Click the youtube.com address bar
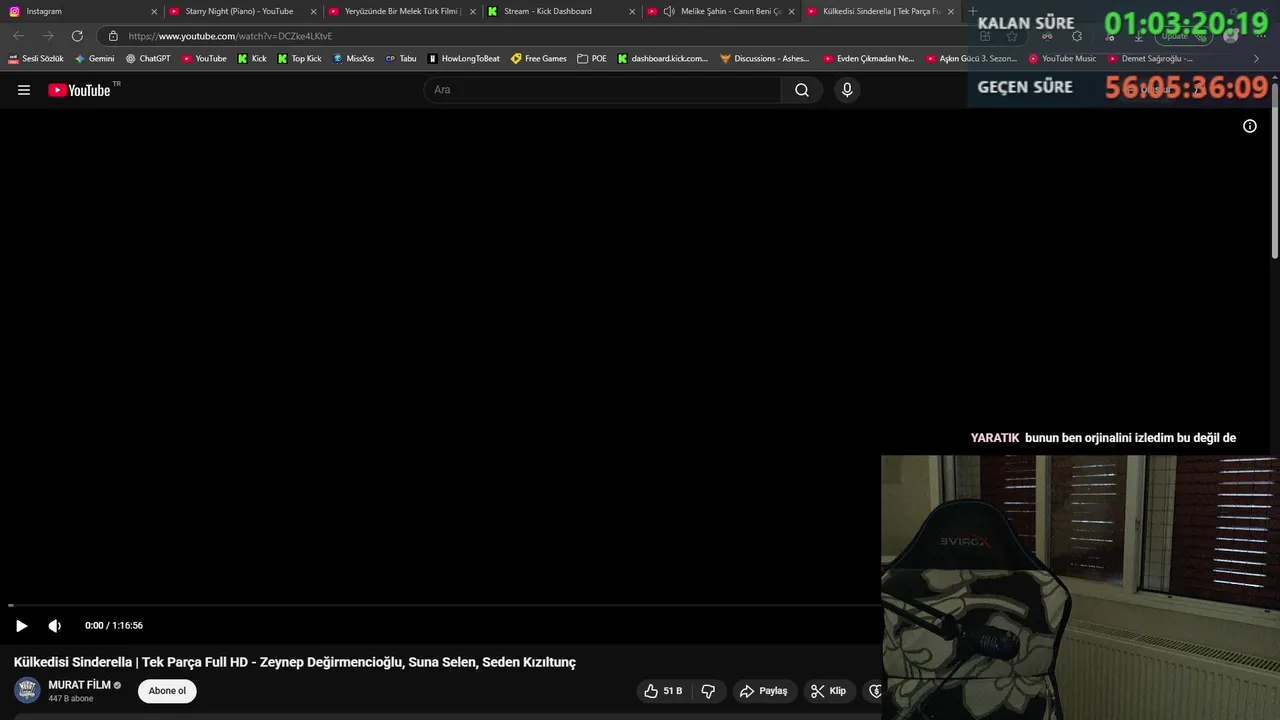 click(x=540, y=36)
